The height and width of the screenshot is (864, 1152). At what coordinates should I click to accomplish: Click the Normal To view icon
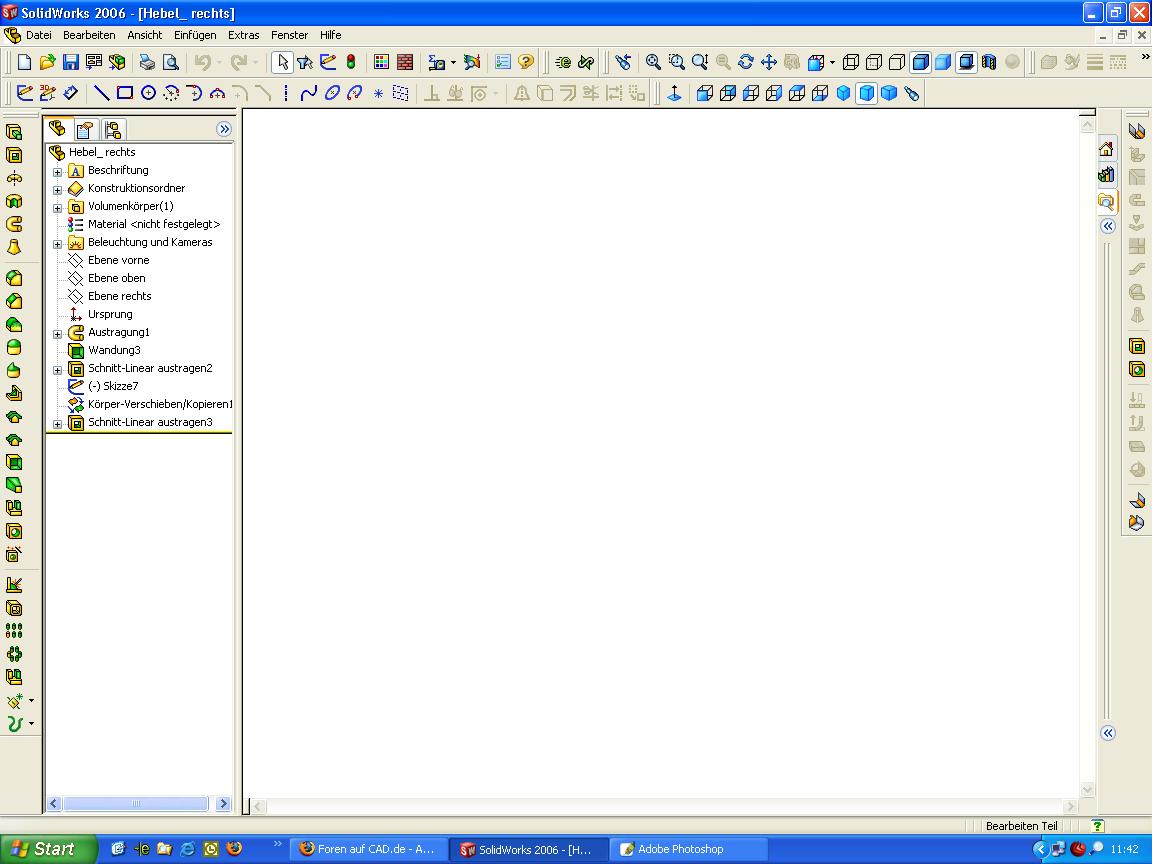(674, 93)
